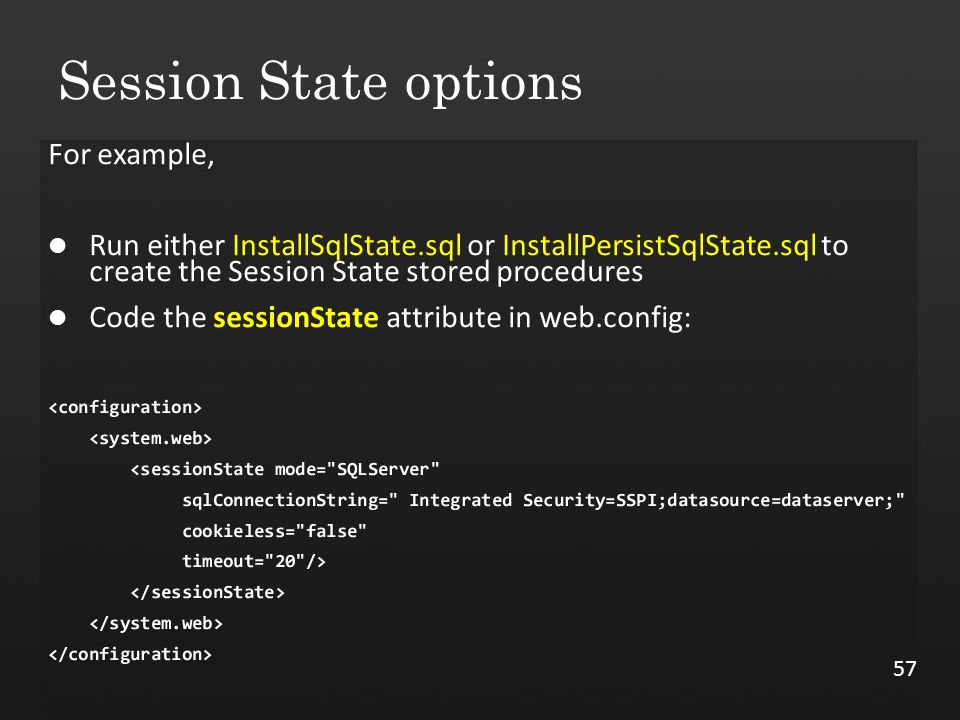Click the second bullet point marker
The width and height of the screenshot is (960, 720).
click(x=58, y=318)
